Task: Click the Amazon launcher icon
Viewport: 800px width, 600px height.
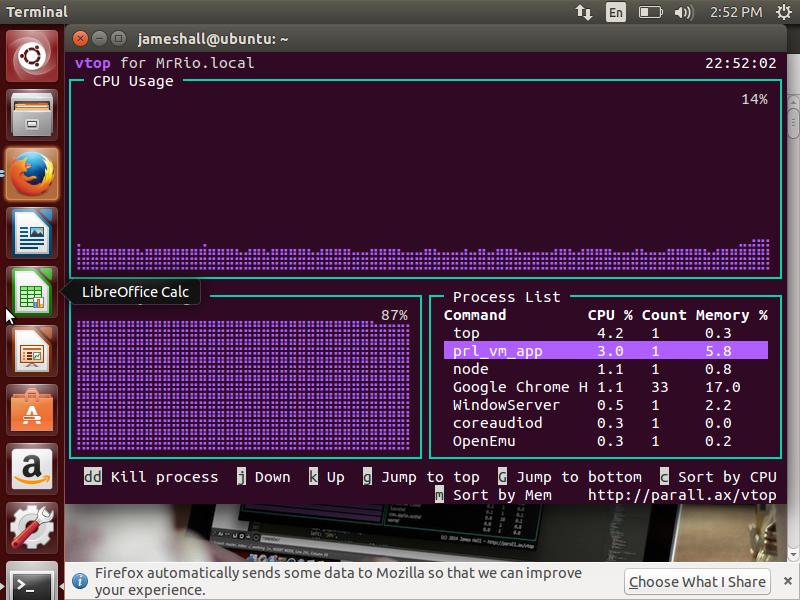Action: tap(32, 470)
